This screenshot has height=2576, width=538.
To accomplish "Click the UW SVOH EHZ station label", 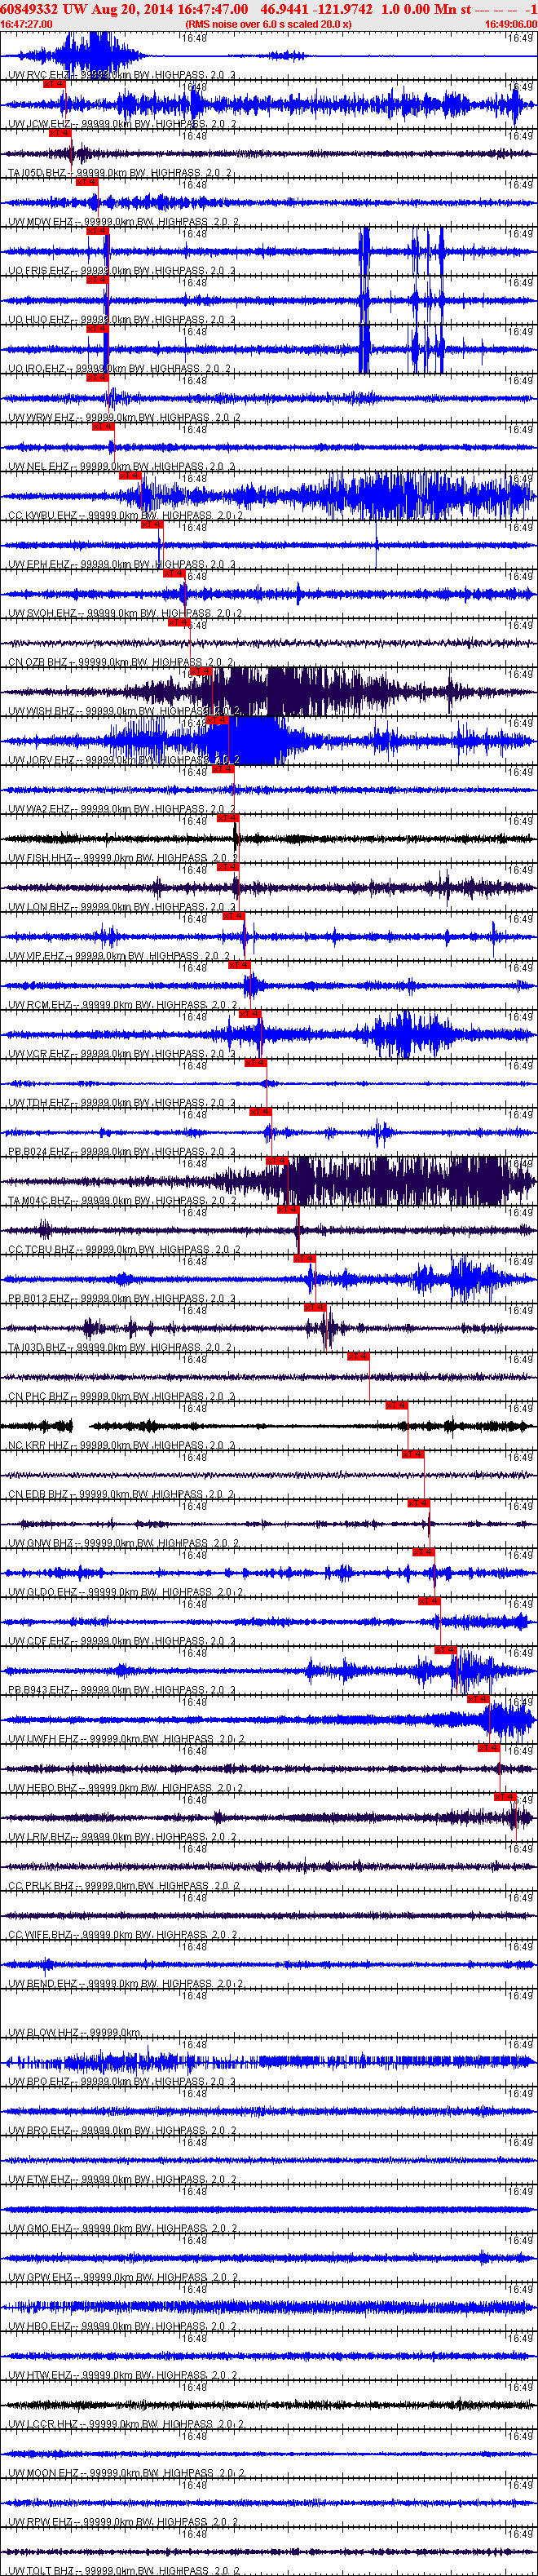I will pyautogui.click(x=43, y=614).
